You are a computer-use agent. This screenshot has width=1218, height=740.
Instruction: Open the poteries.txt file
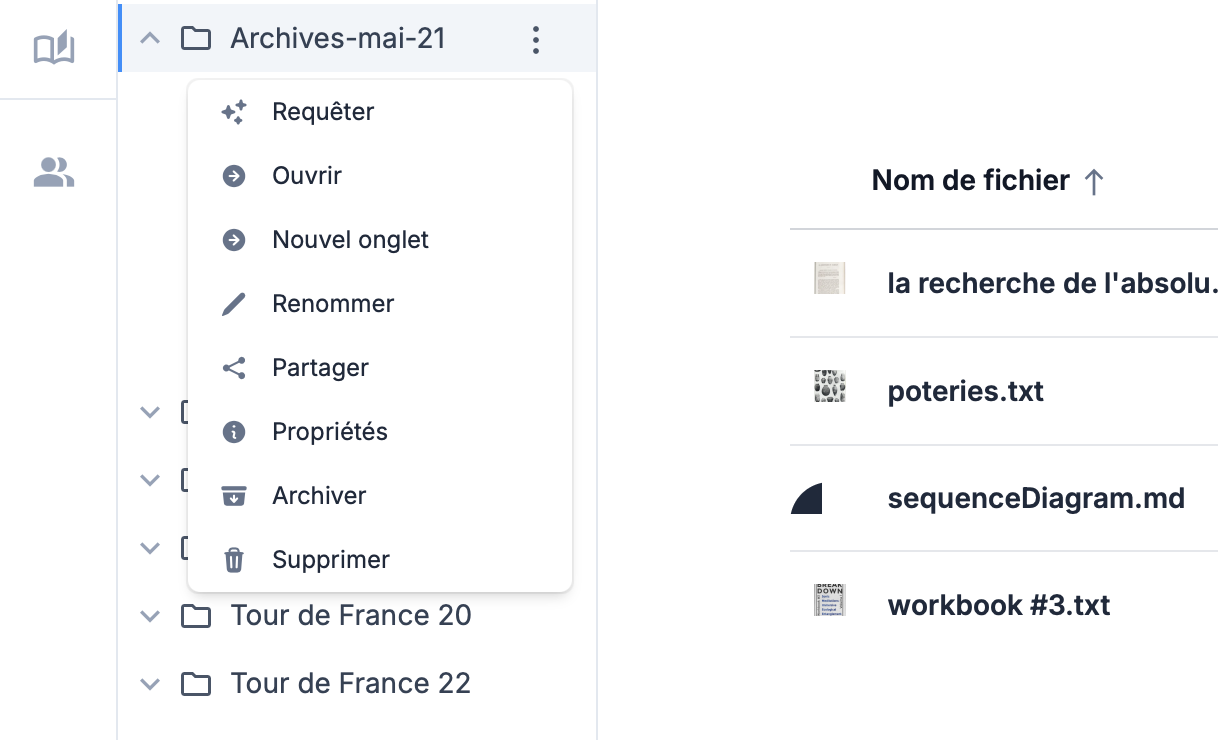[x=965, y=391]
